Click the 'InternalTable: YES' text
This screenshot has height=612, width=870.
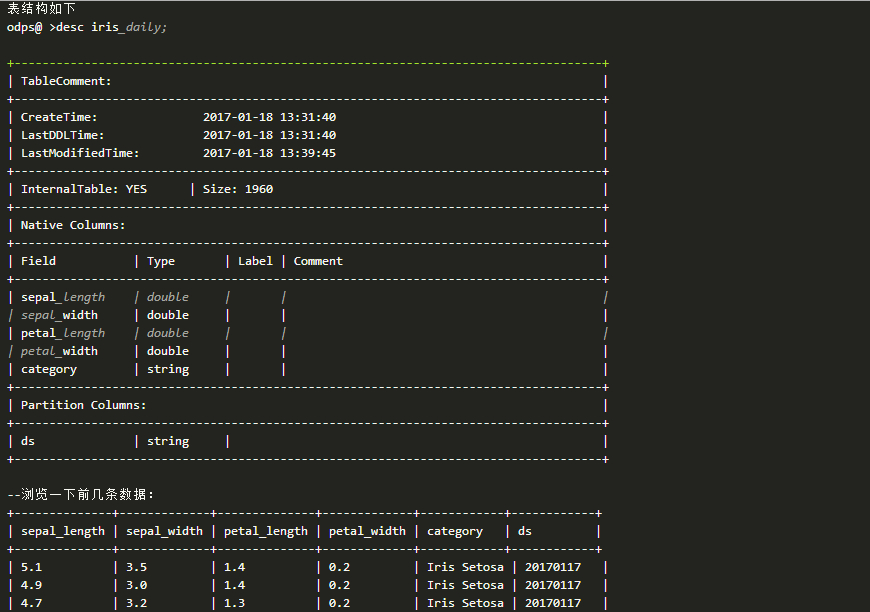tap(83, 189)
